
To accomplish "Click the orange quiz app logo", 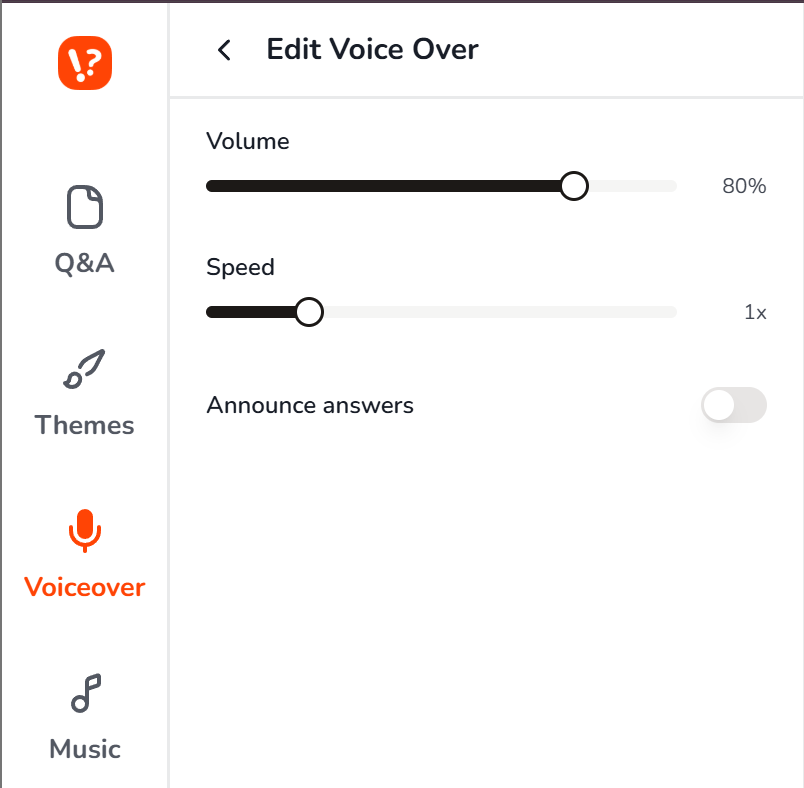I will (85, 63).
